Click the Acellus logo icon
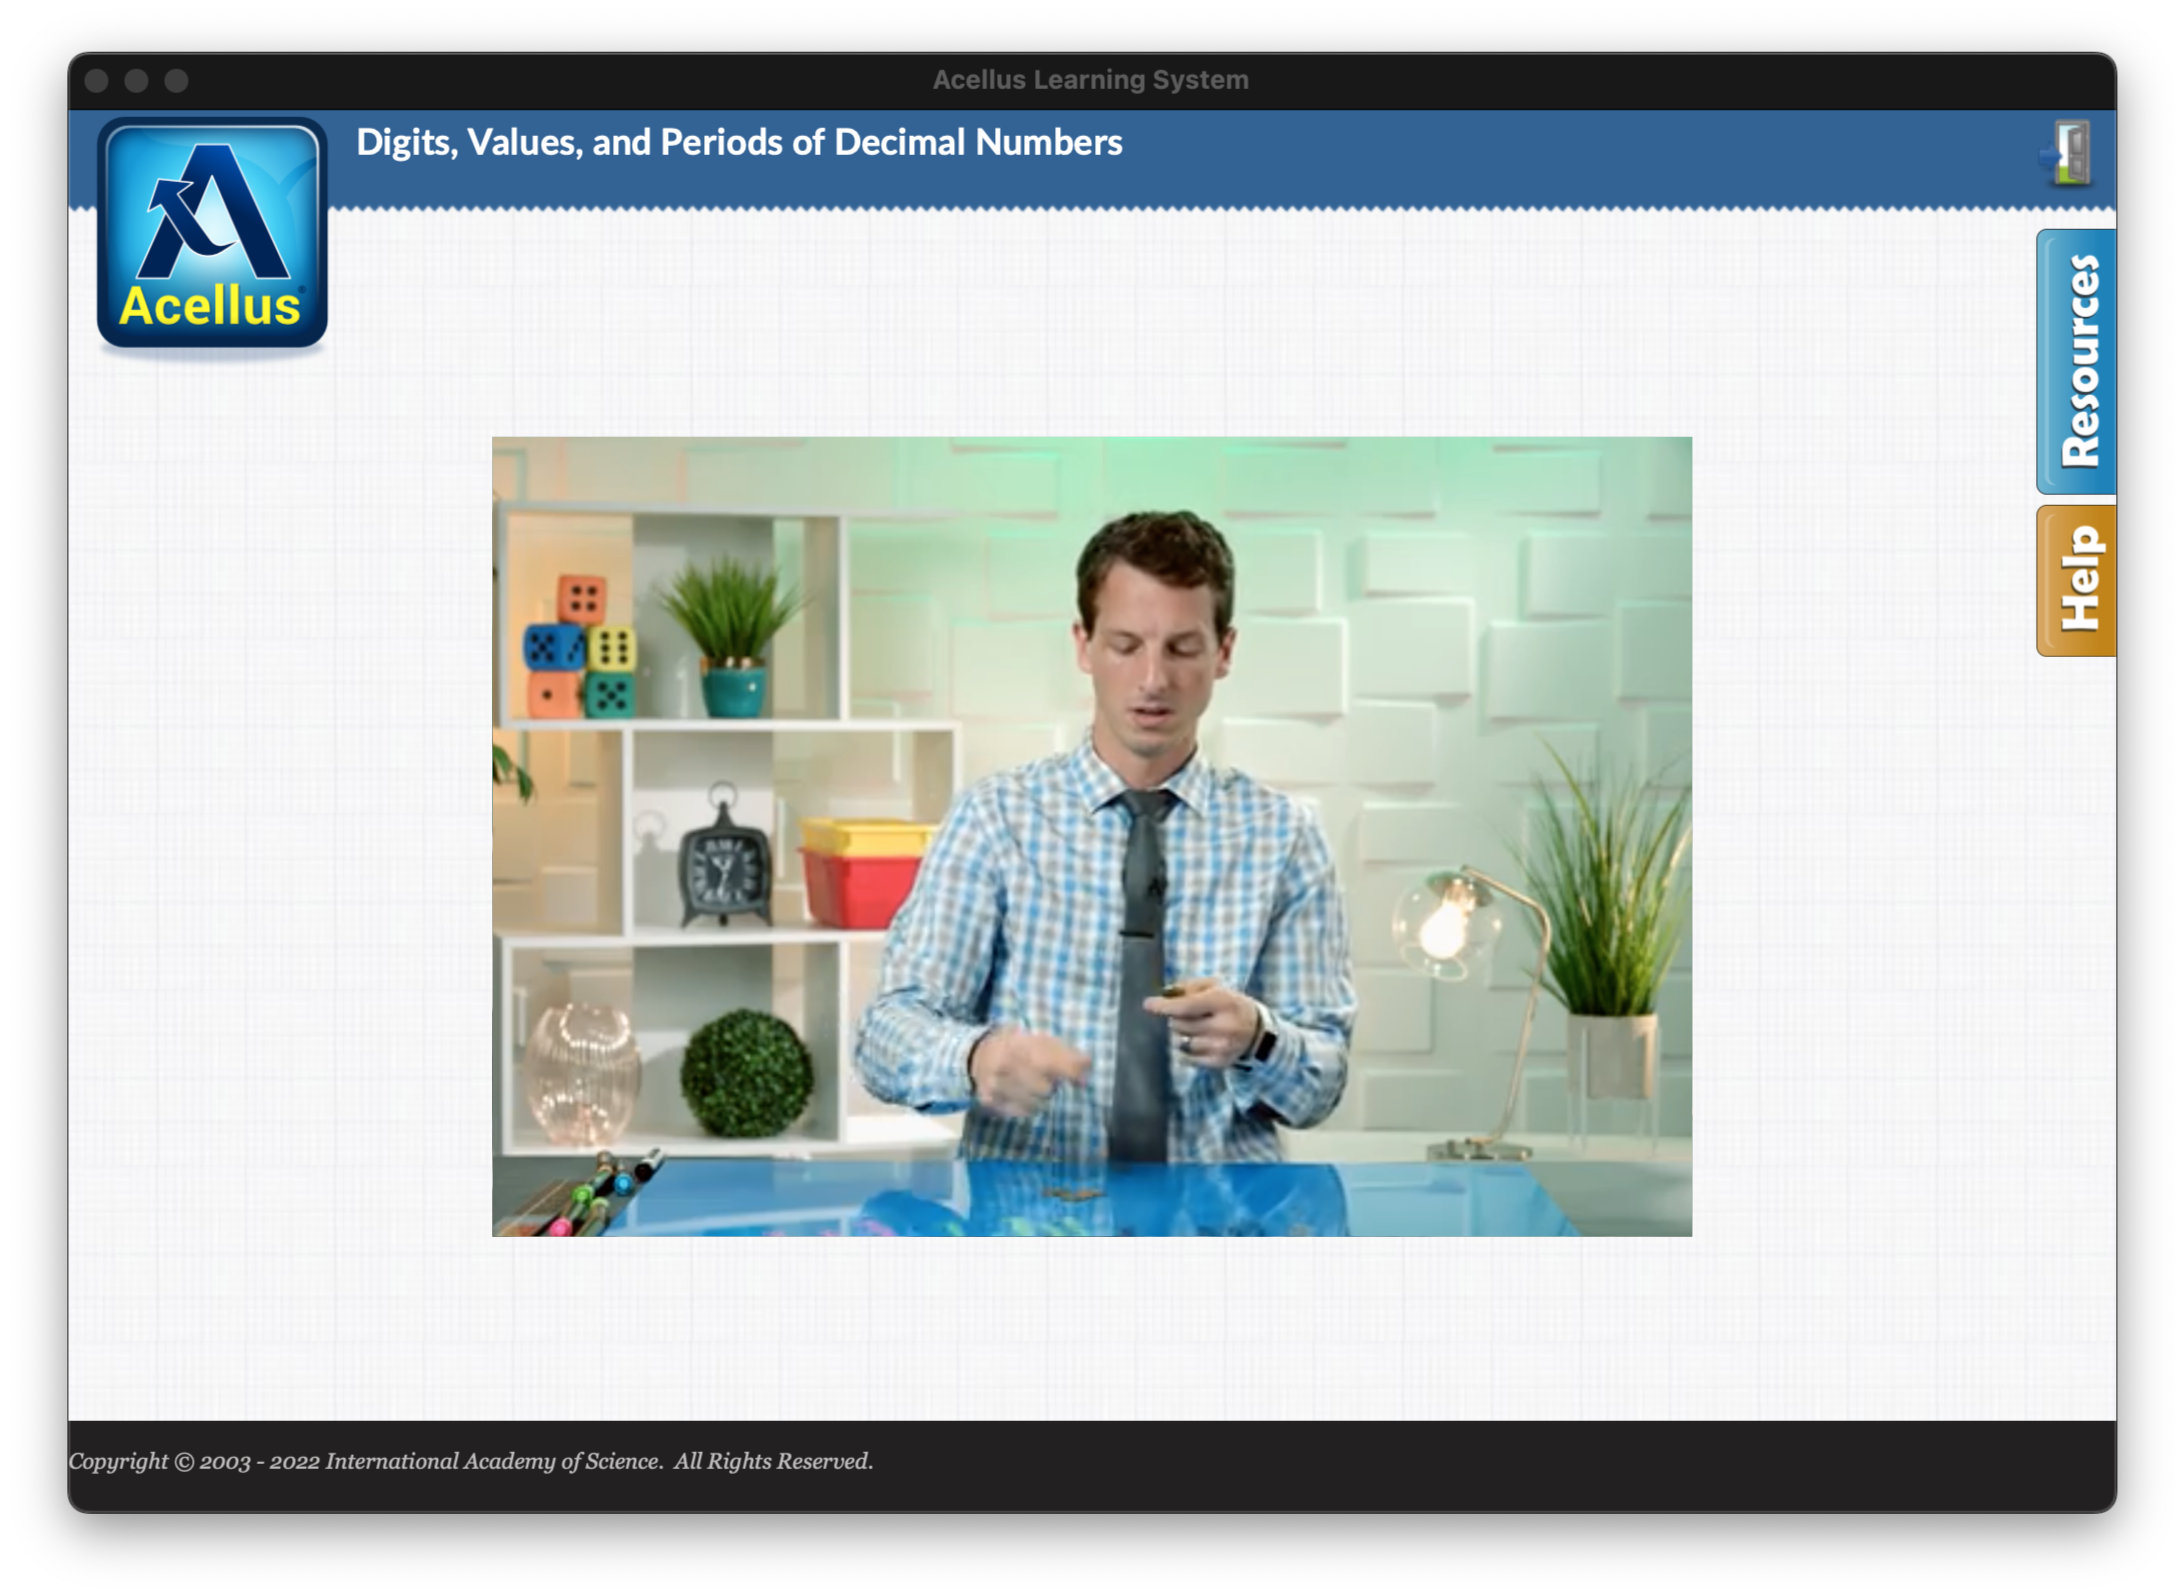This screenshot has width=2184, height=1596. [x=212, y=233]
